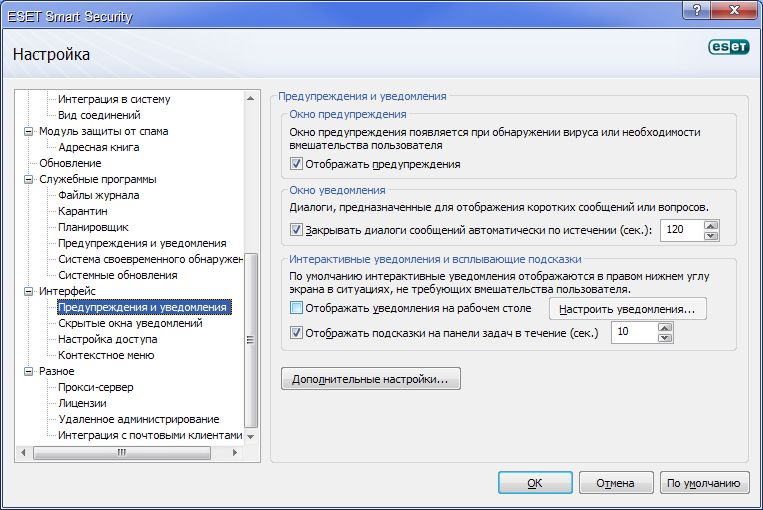Select 'Прокси-сервер' tree item
Image resolution: width=763 pixels, height=510 pixels.
[95, 387]
